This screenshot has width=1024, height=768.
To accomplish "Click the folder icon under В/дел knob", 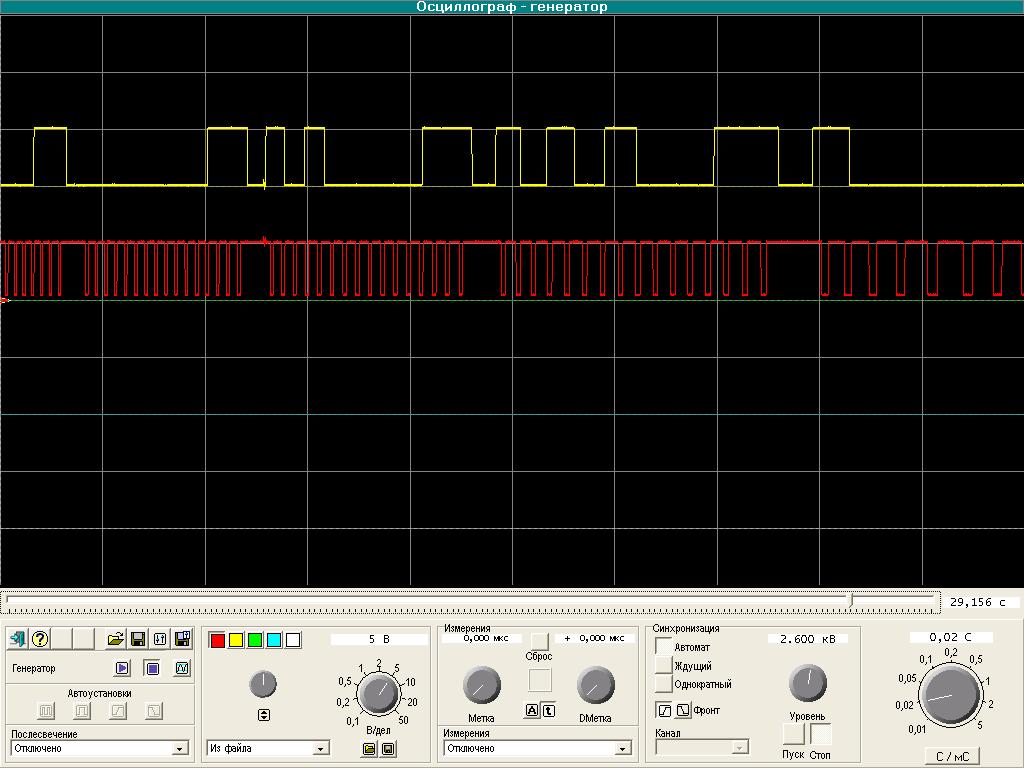I will (369, 748).
